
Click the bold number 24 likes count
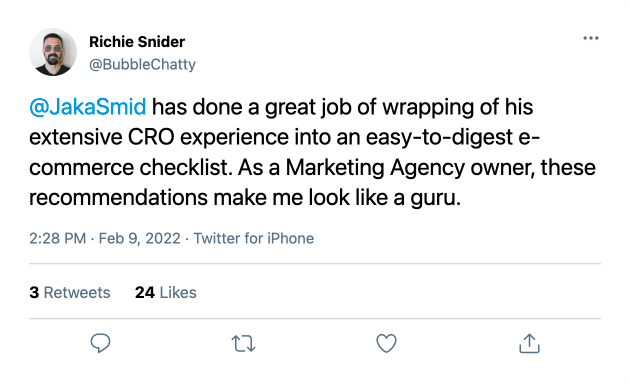coord(145,292)
